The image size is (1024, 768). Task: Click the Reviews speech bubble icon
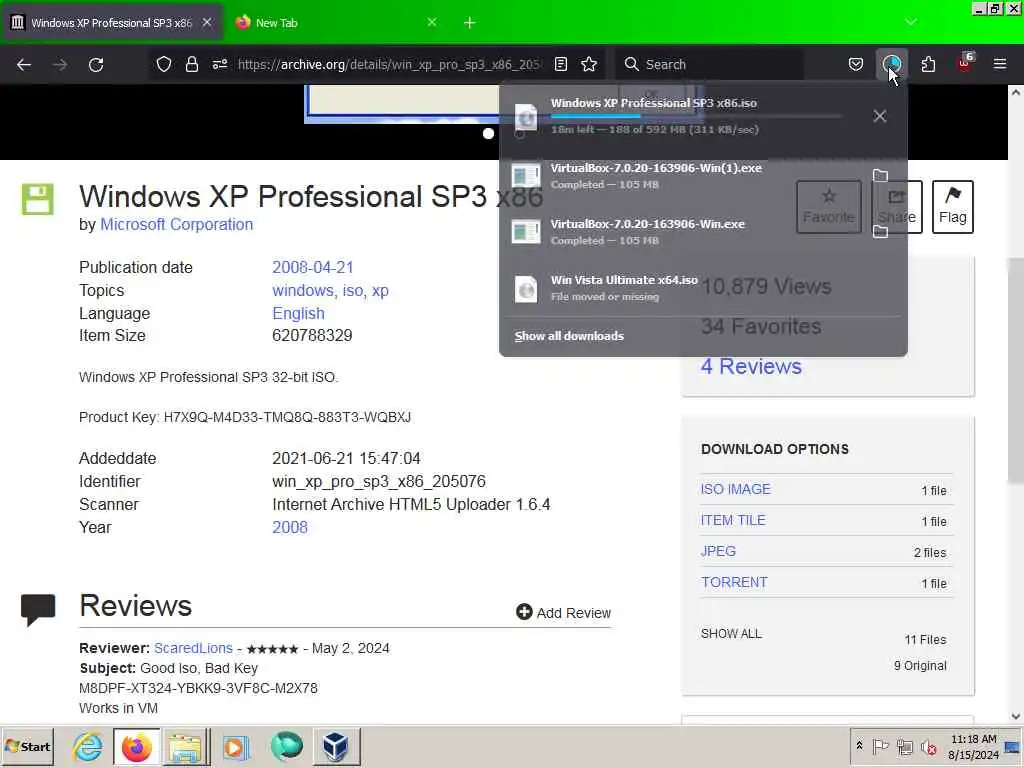pos(38,610)
